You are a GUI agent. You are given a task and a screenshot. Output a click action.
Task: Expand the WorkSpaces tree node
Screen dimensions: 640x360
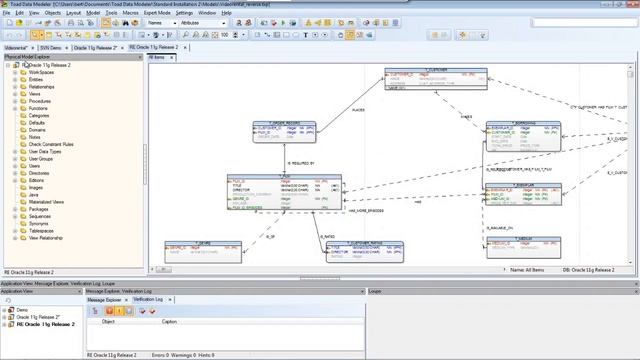point(15,72)
